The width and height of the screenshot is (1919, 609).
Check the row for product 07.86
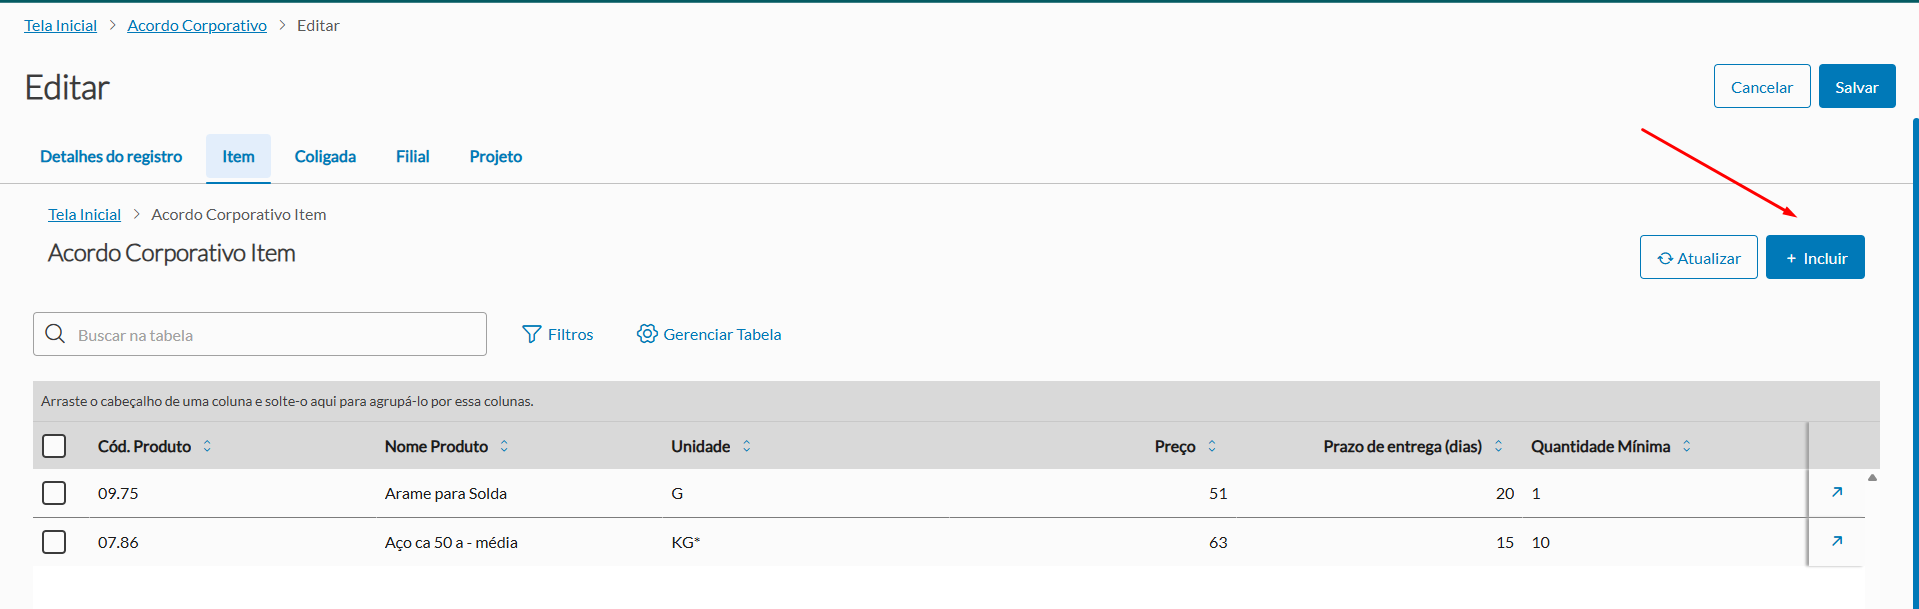coord(54,542)
